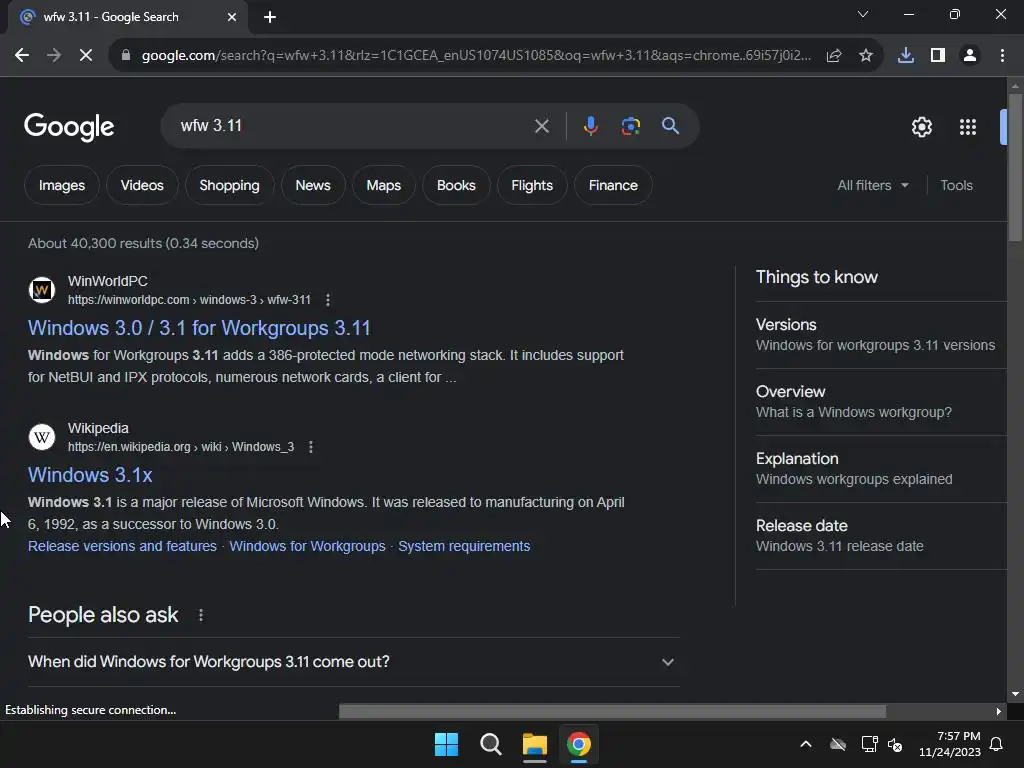Open the tab search chevron
This screenshot has height=768, width=1024.
pos(863,14)
